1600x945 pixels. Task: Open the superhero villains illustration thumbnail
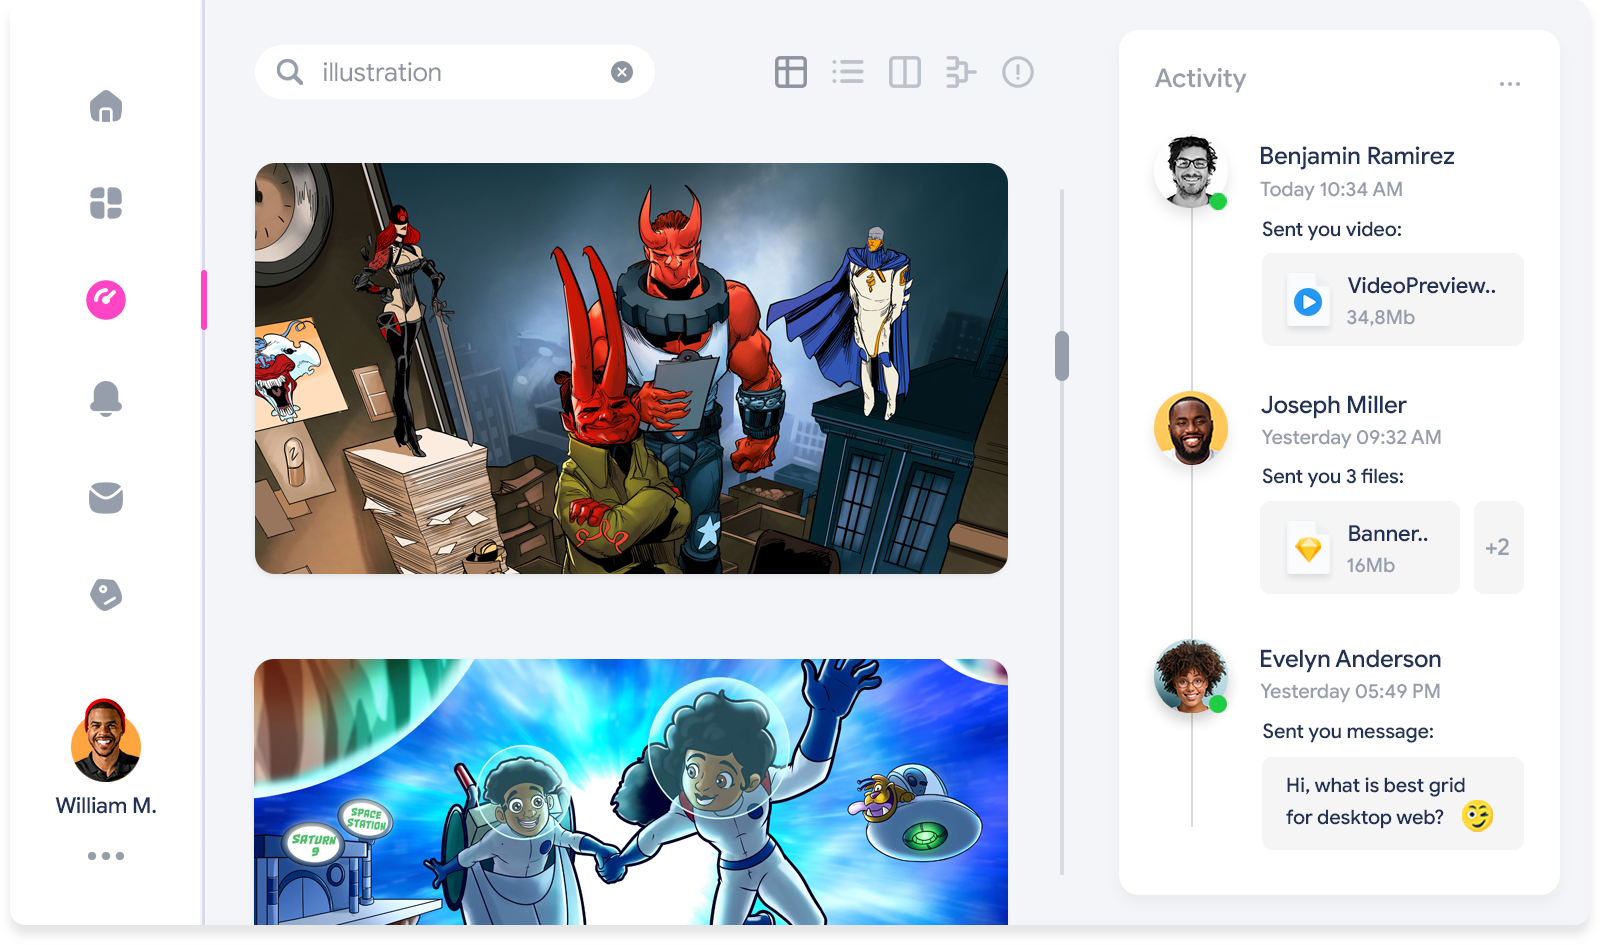(x=631, y=368)
